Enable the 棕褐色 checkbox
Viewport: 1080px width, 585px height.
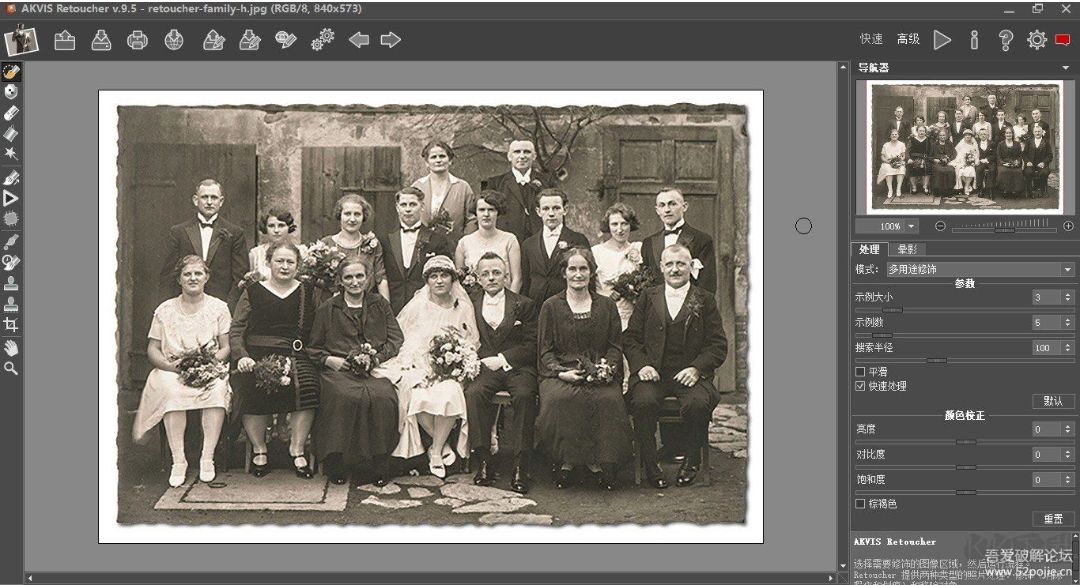(860, 504)
